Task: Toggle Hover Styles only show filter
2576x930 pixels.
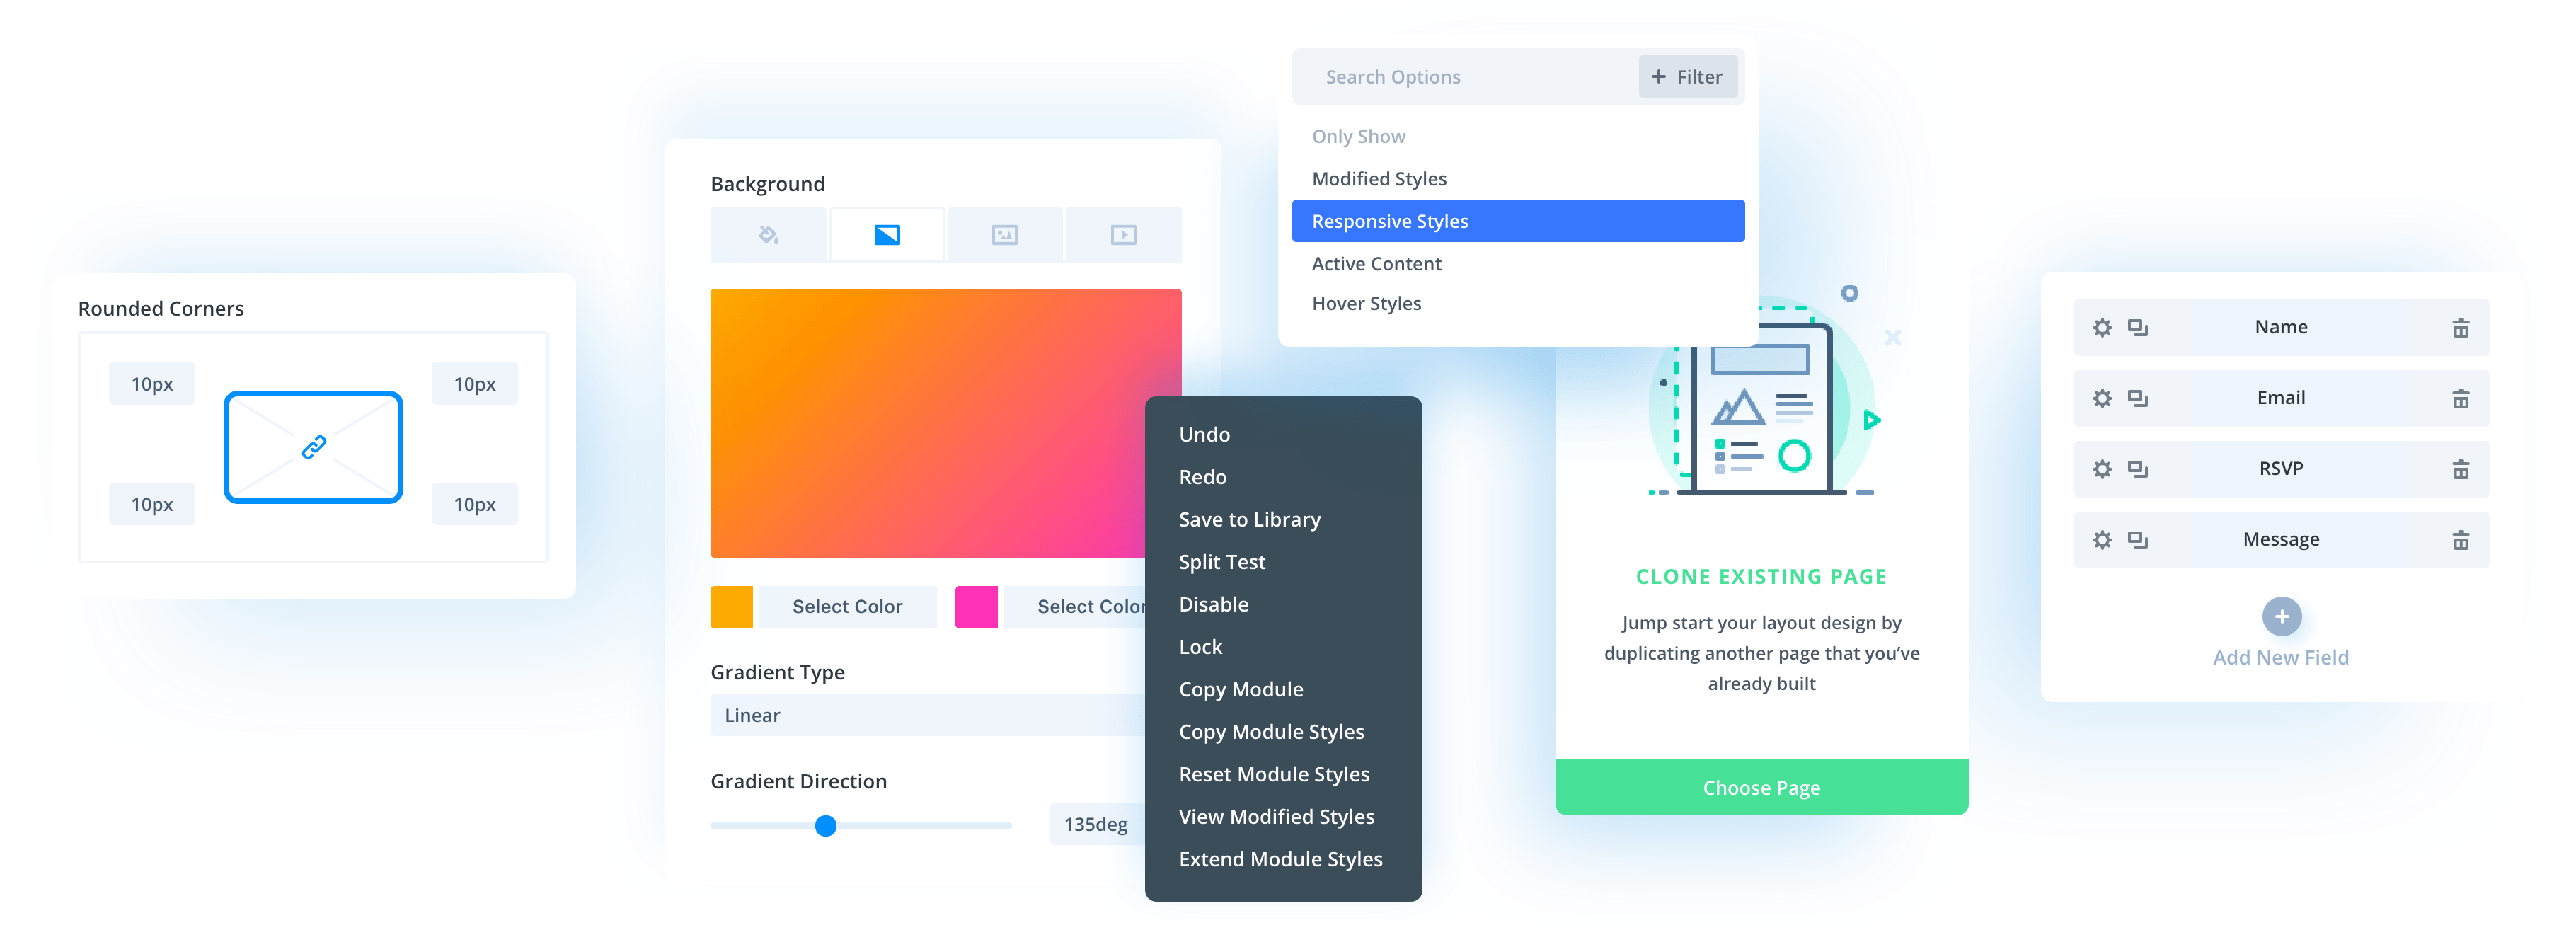Action: (x=1365, y=301)
